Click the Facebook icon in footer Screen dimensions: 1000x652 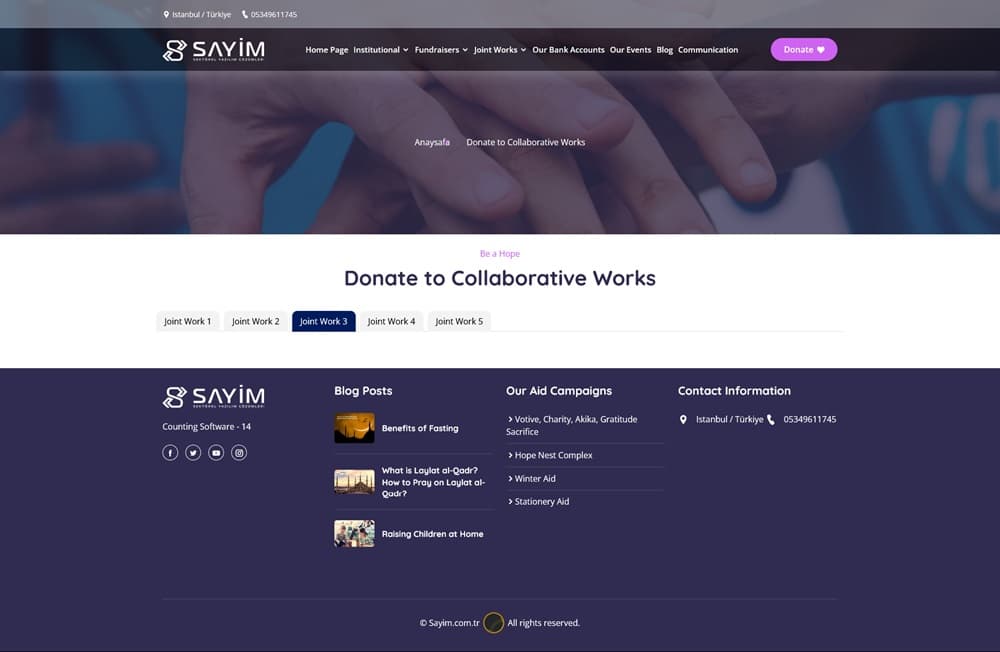tap(170, 453)
